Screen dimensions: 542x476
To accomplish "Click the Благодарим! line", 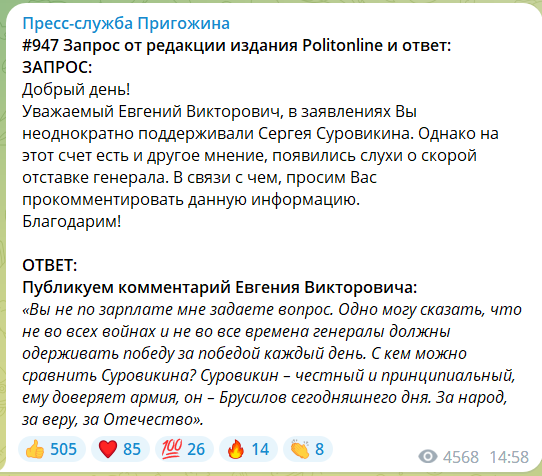I will (72, 221).
